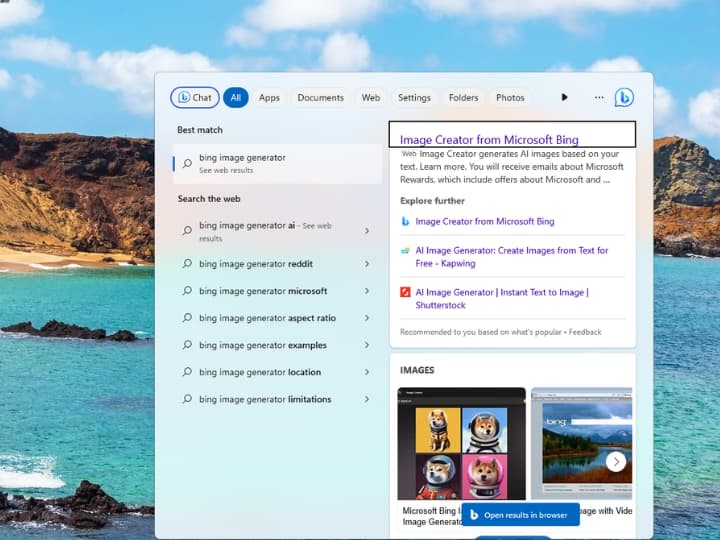The height and width of the screenshot is (540, 720).
Task: Switch to the Photos filter tab
Action: (510, 98)
